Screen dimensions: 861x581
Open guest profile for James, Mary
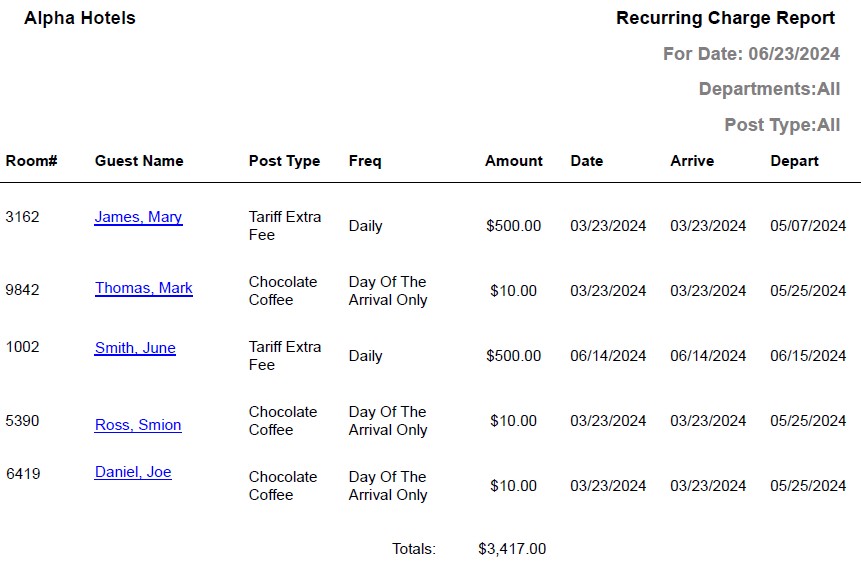(x=137, y=217)
